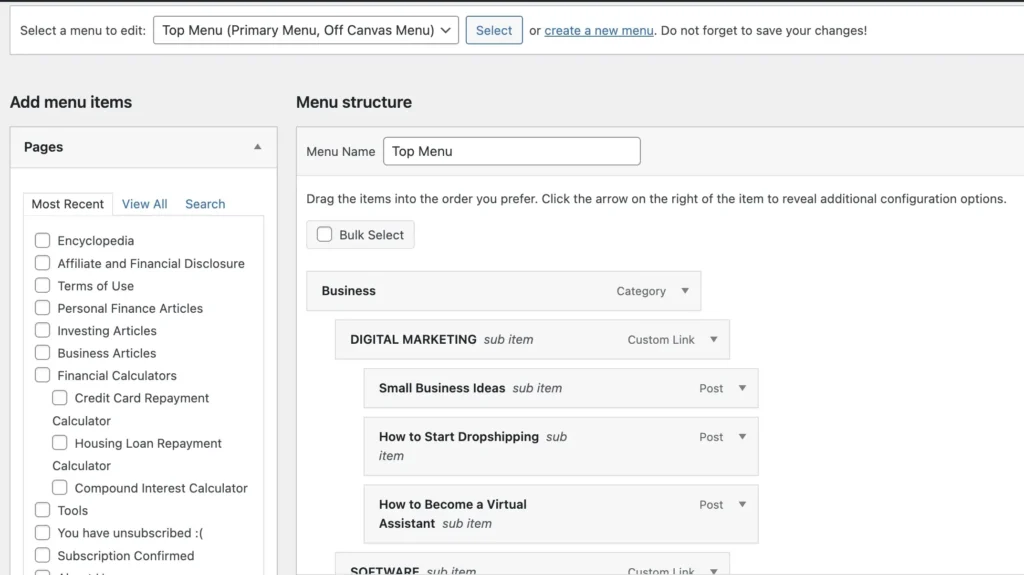Collapse the Pages panel arrow
Screen dimensions: 1024x575
pyautogui.click(x=257, y=147)
